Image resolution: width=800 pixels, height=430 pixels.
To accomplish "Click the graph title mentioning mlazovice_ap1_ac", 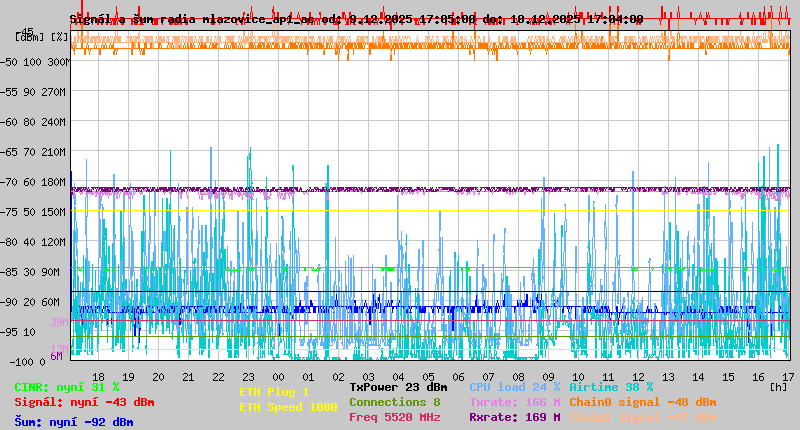I will 356,19.
